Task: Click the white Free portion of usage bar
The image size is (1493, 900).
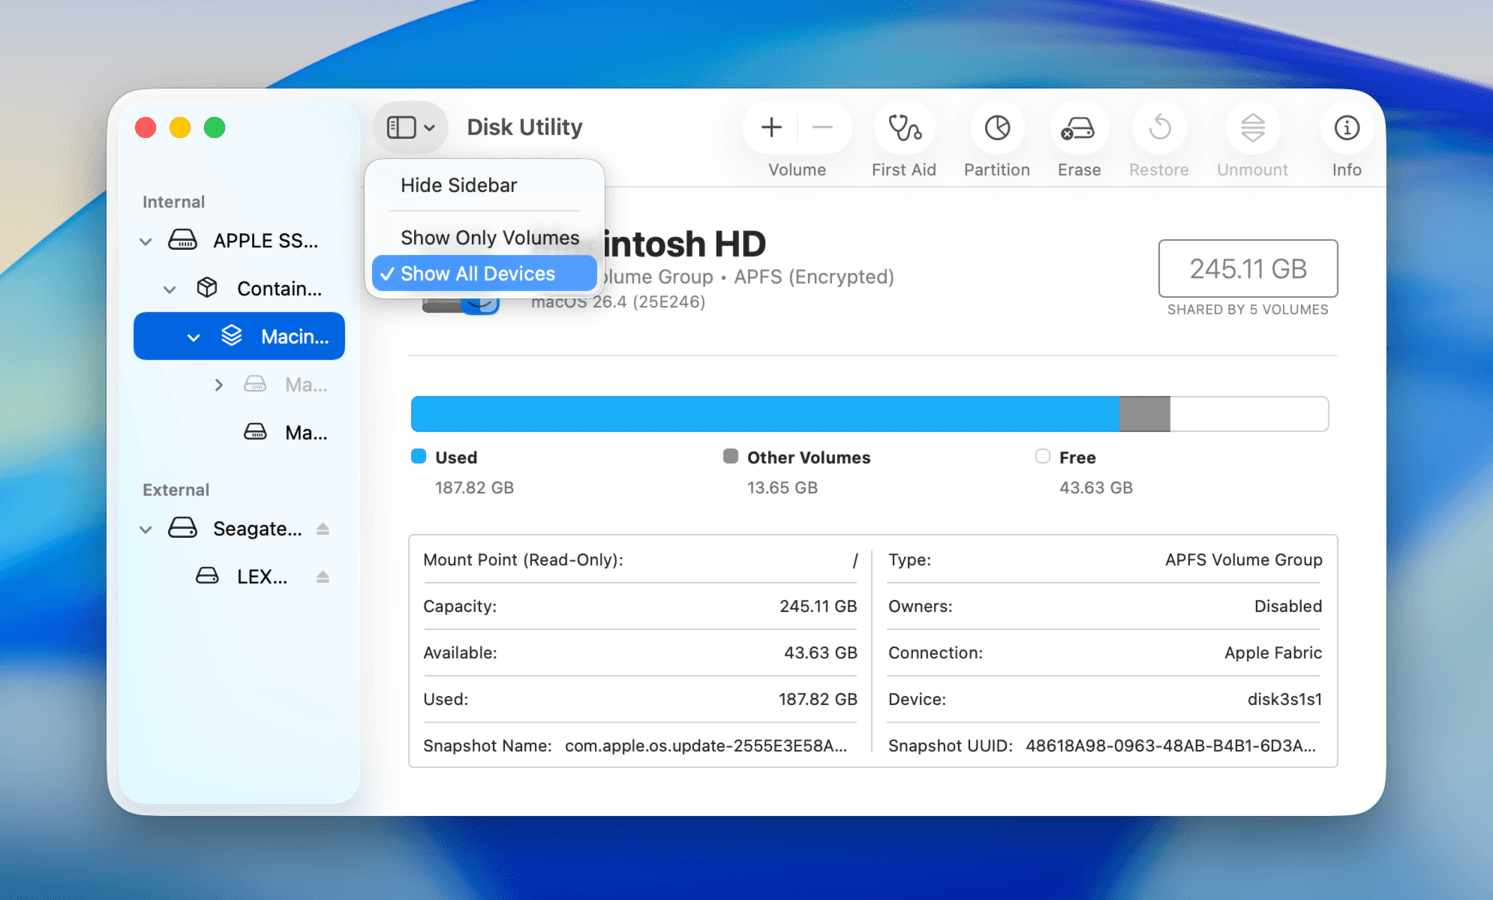Action: pos(1249,414)
